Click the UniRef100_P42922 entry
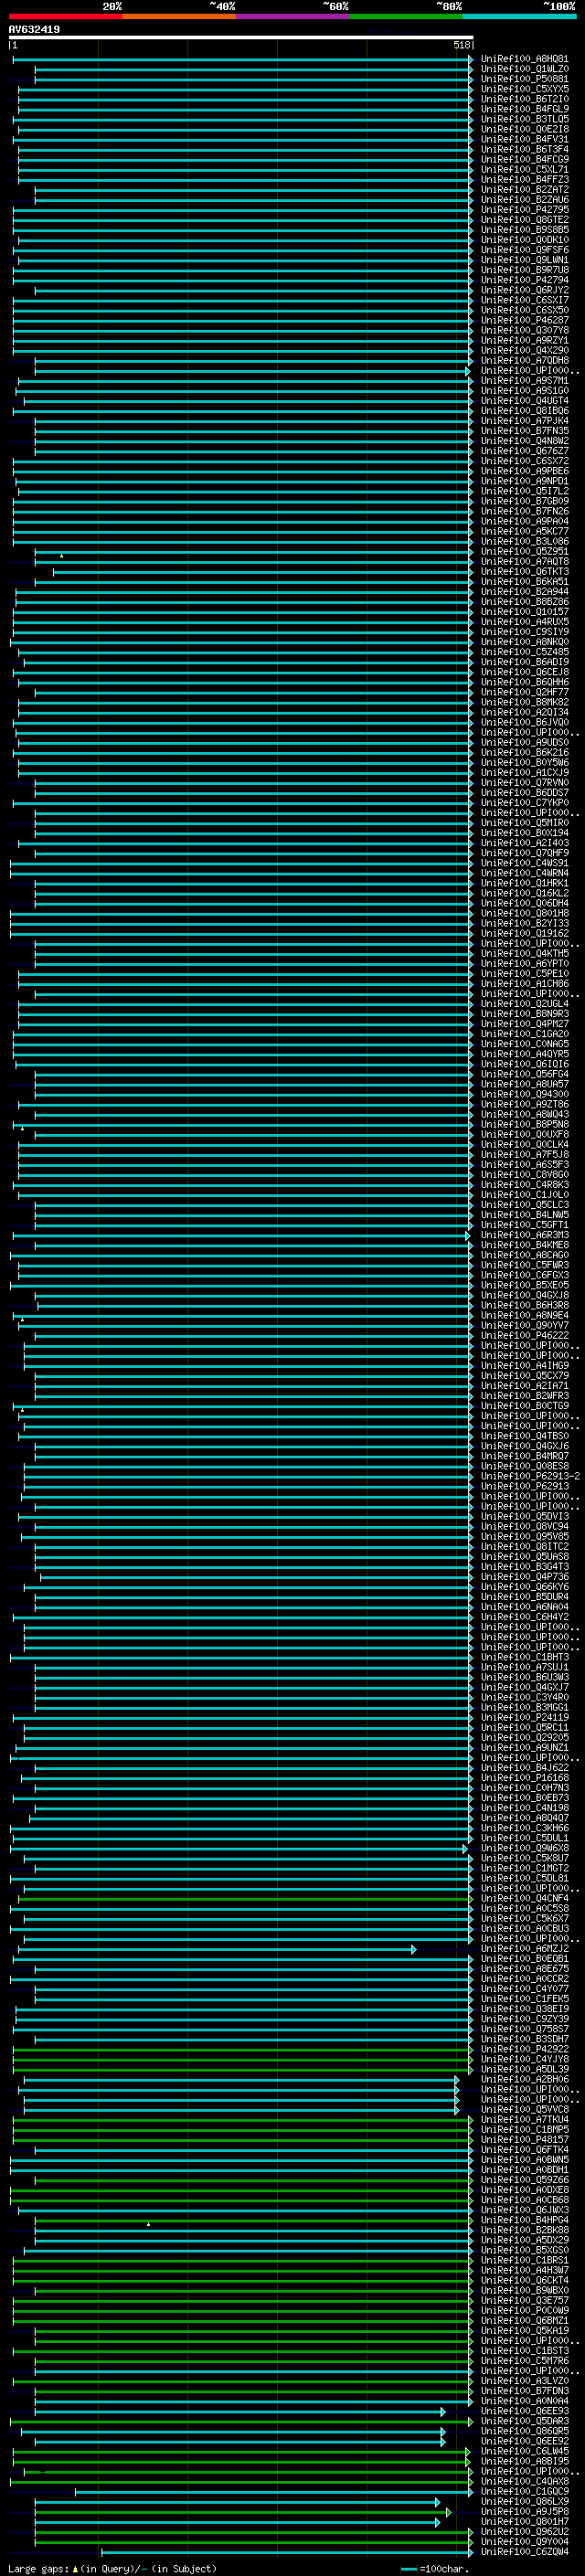The image size is (585, 2576). pyautogui.click(x=525, y=2049)
